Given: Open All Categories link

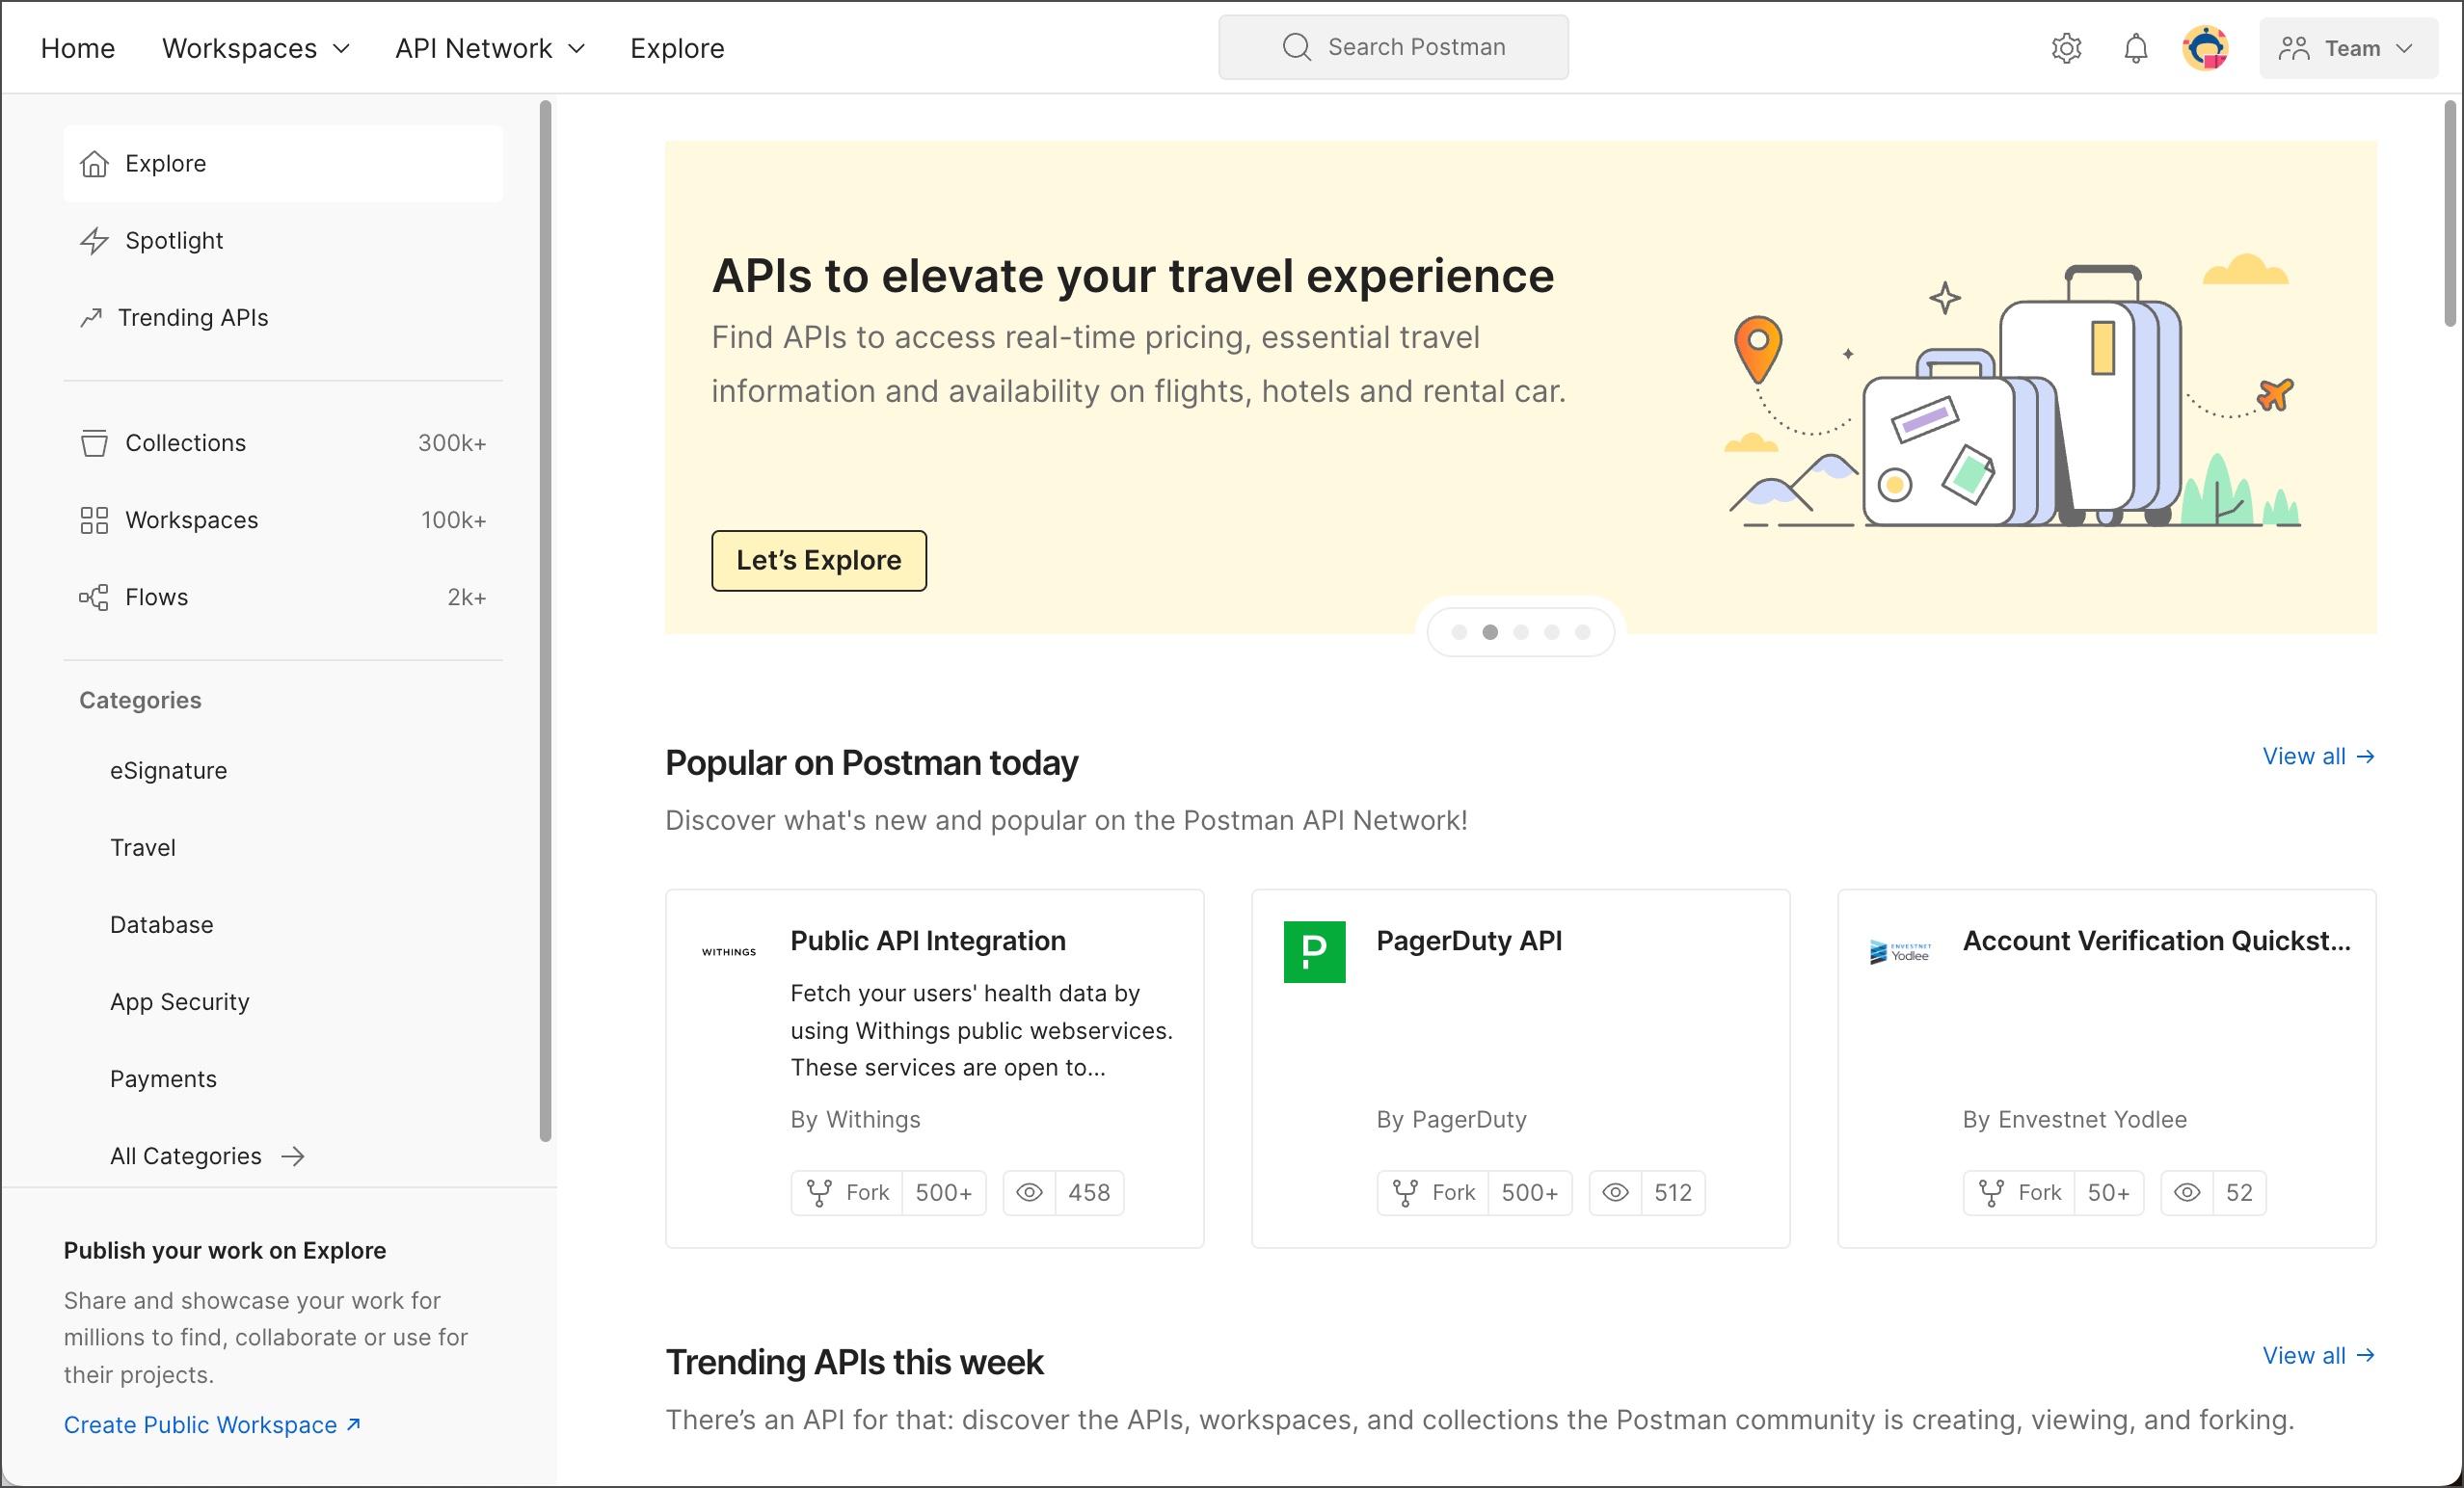Looking at the screenshot, I should (207, 1156).
